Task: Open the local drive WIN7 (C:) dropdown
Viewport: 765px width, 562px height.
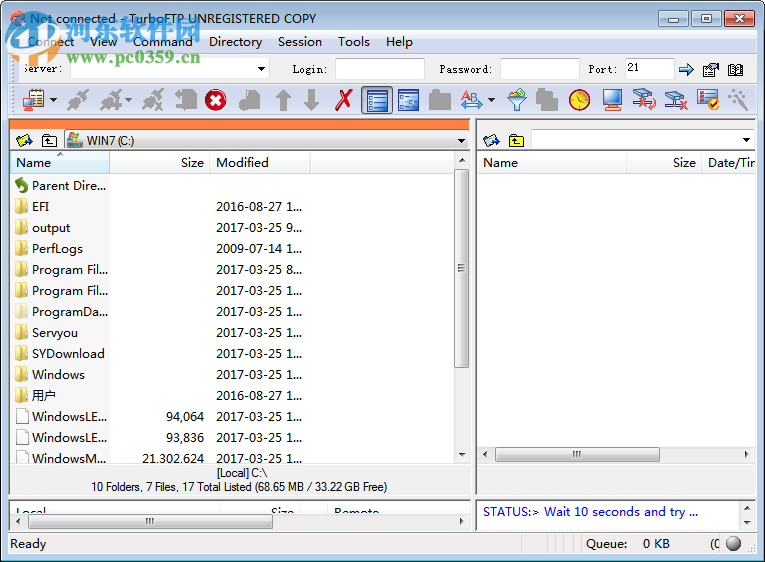Action: (x=461, y=141)
